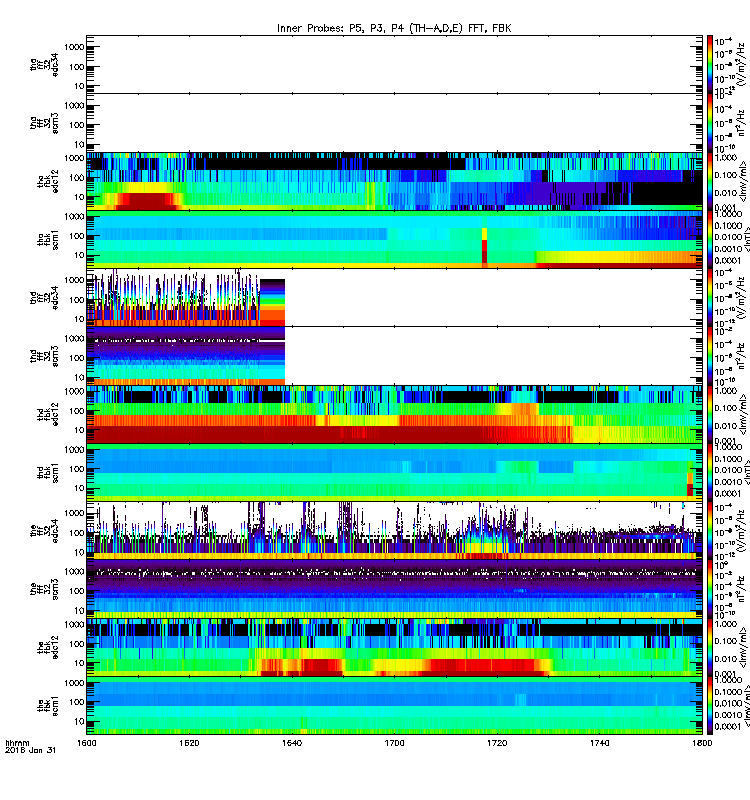Click the 10 y-axis tick of the fbk scm1
Image resolution: width=750 pixels, height=800 pixels.
[79, 721]
